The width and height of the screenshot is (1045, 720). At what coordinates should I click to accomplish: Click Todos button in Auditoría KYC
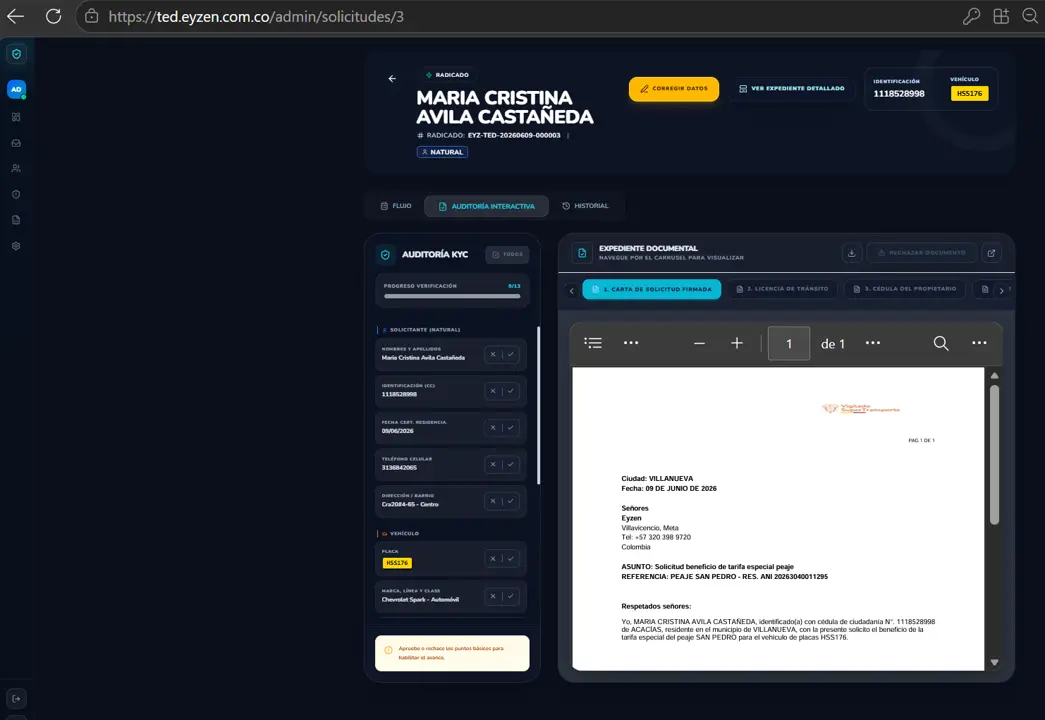click(x=507, y=255)
